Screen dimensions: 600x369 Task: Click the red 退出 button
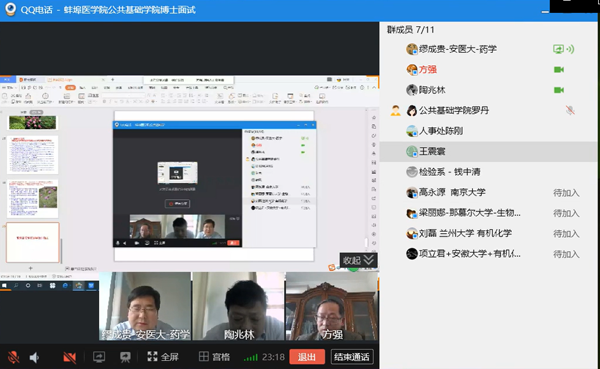click(307, 357)
